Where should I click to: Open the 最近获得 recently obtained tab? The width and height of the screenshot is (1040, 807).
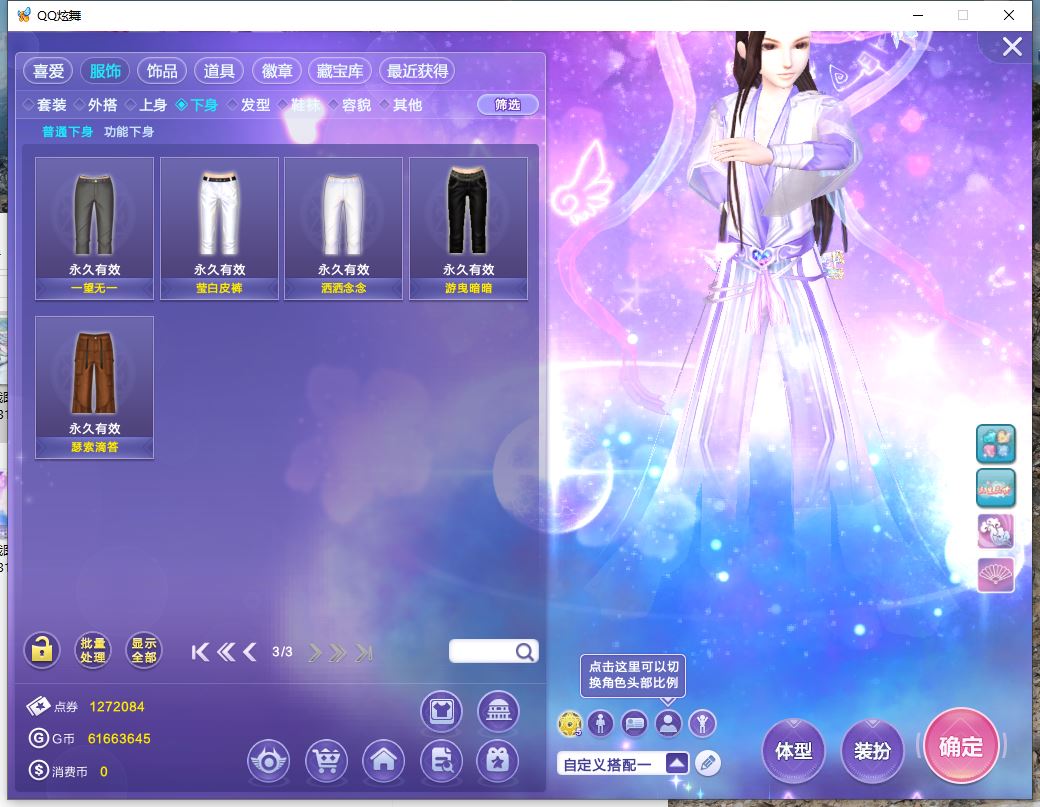pos(417,71)
